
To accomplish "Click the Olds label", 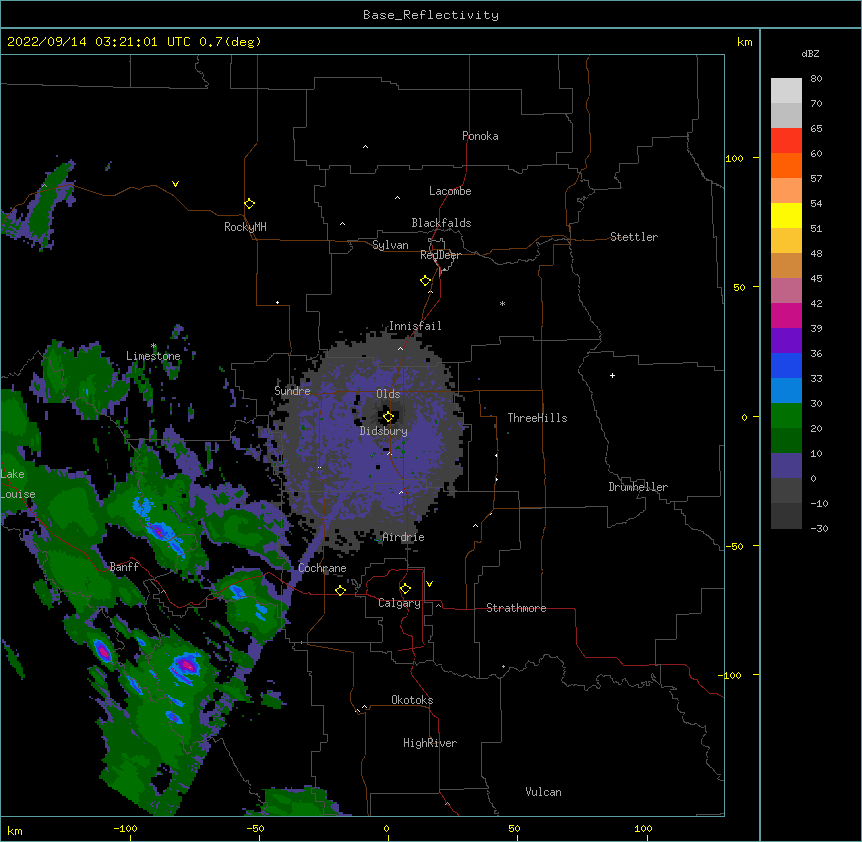I will [x=388, y=394].
